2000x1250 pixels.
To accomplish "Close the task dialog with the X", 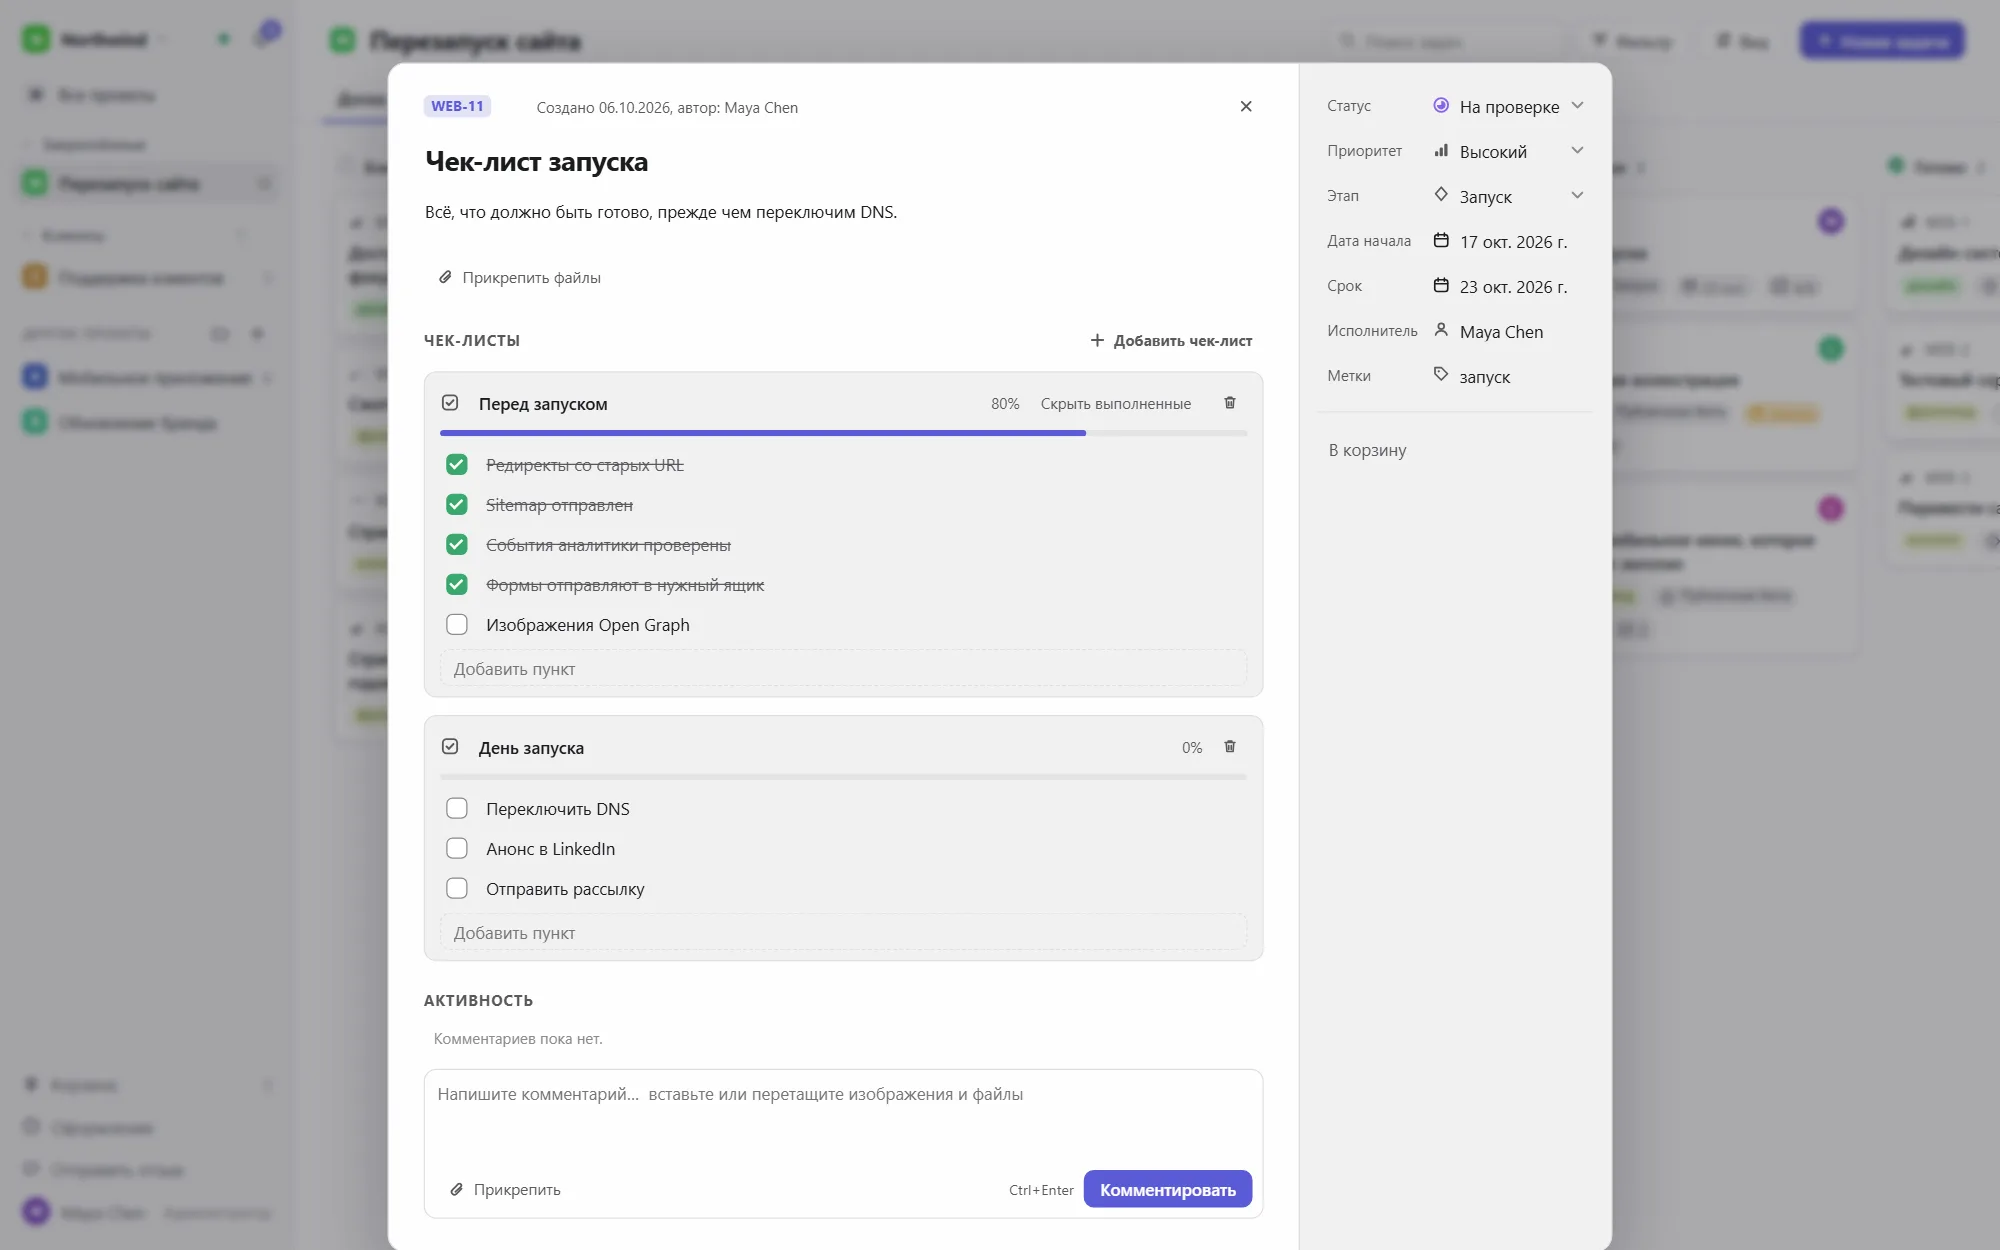I will [x=1246, y=106].
